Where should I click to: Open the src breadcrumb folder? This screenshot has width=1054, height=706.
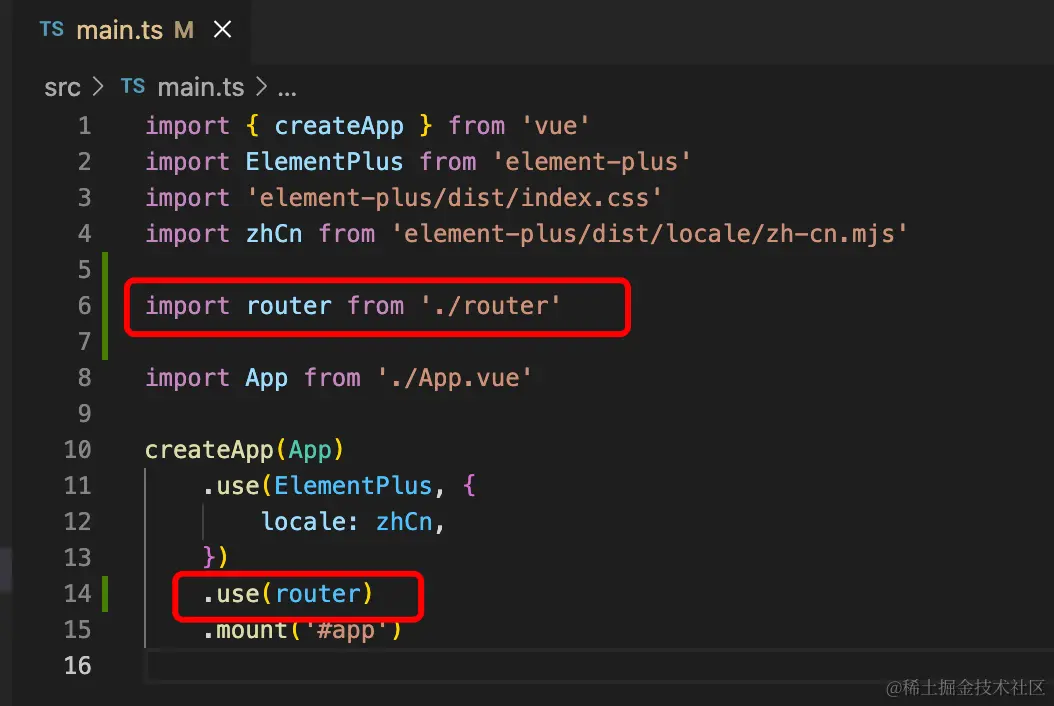(x=62, y=87)
